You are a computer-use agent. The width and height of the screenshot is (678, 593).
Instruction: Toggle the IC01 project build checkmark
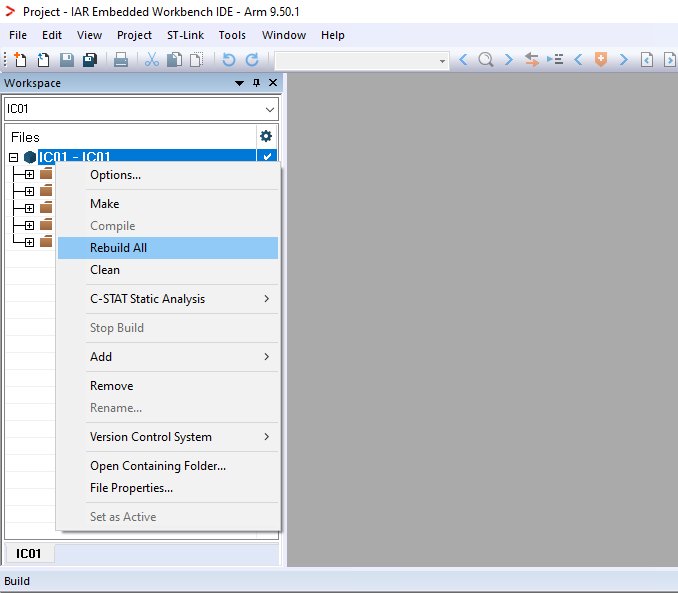point(267,156)
